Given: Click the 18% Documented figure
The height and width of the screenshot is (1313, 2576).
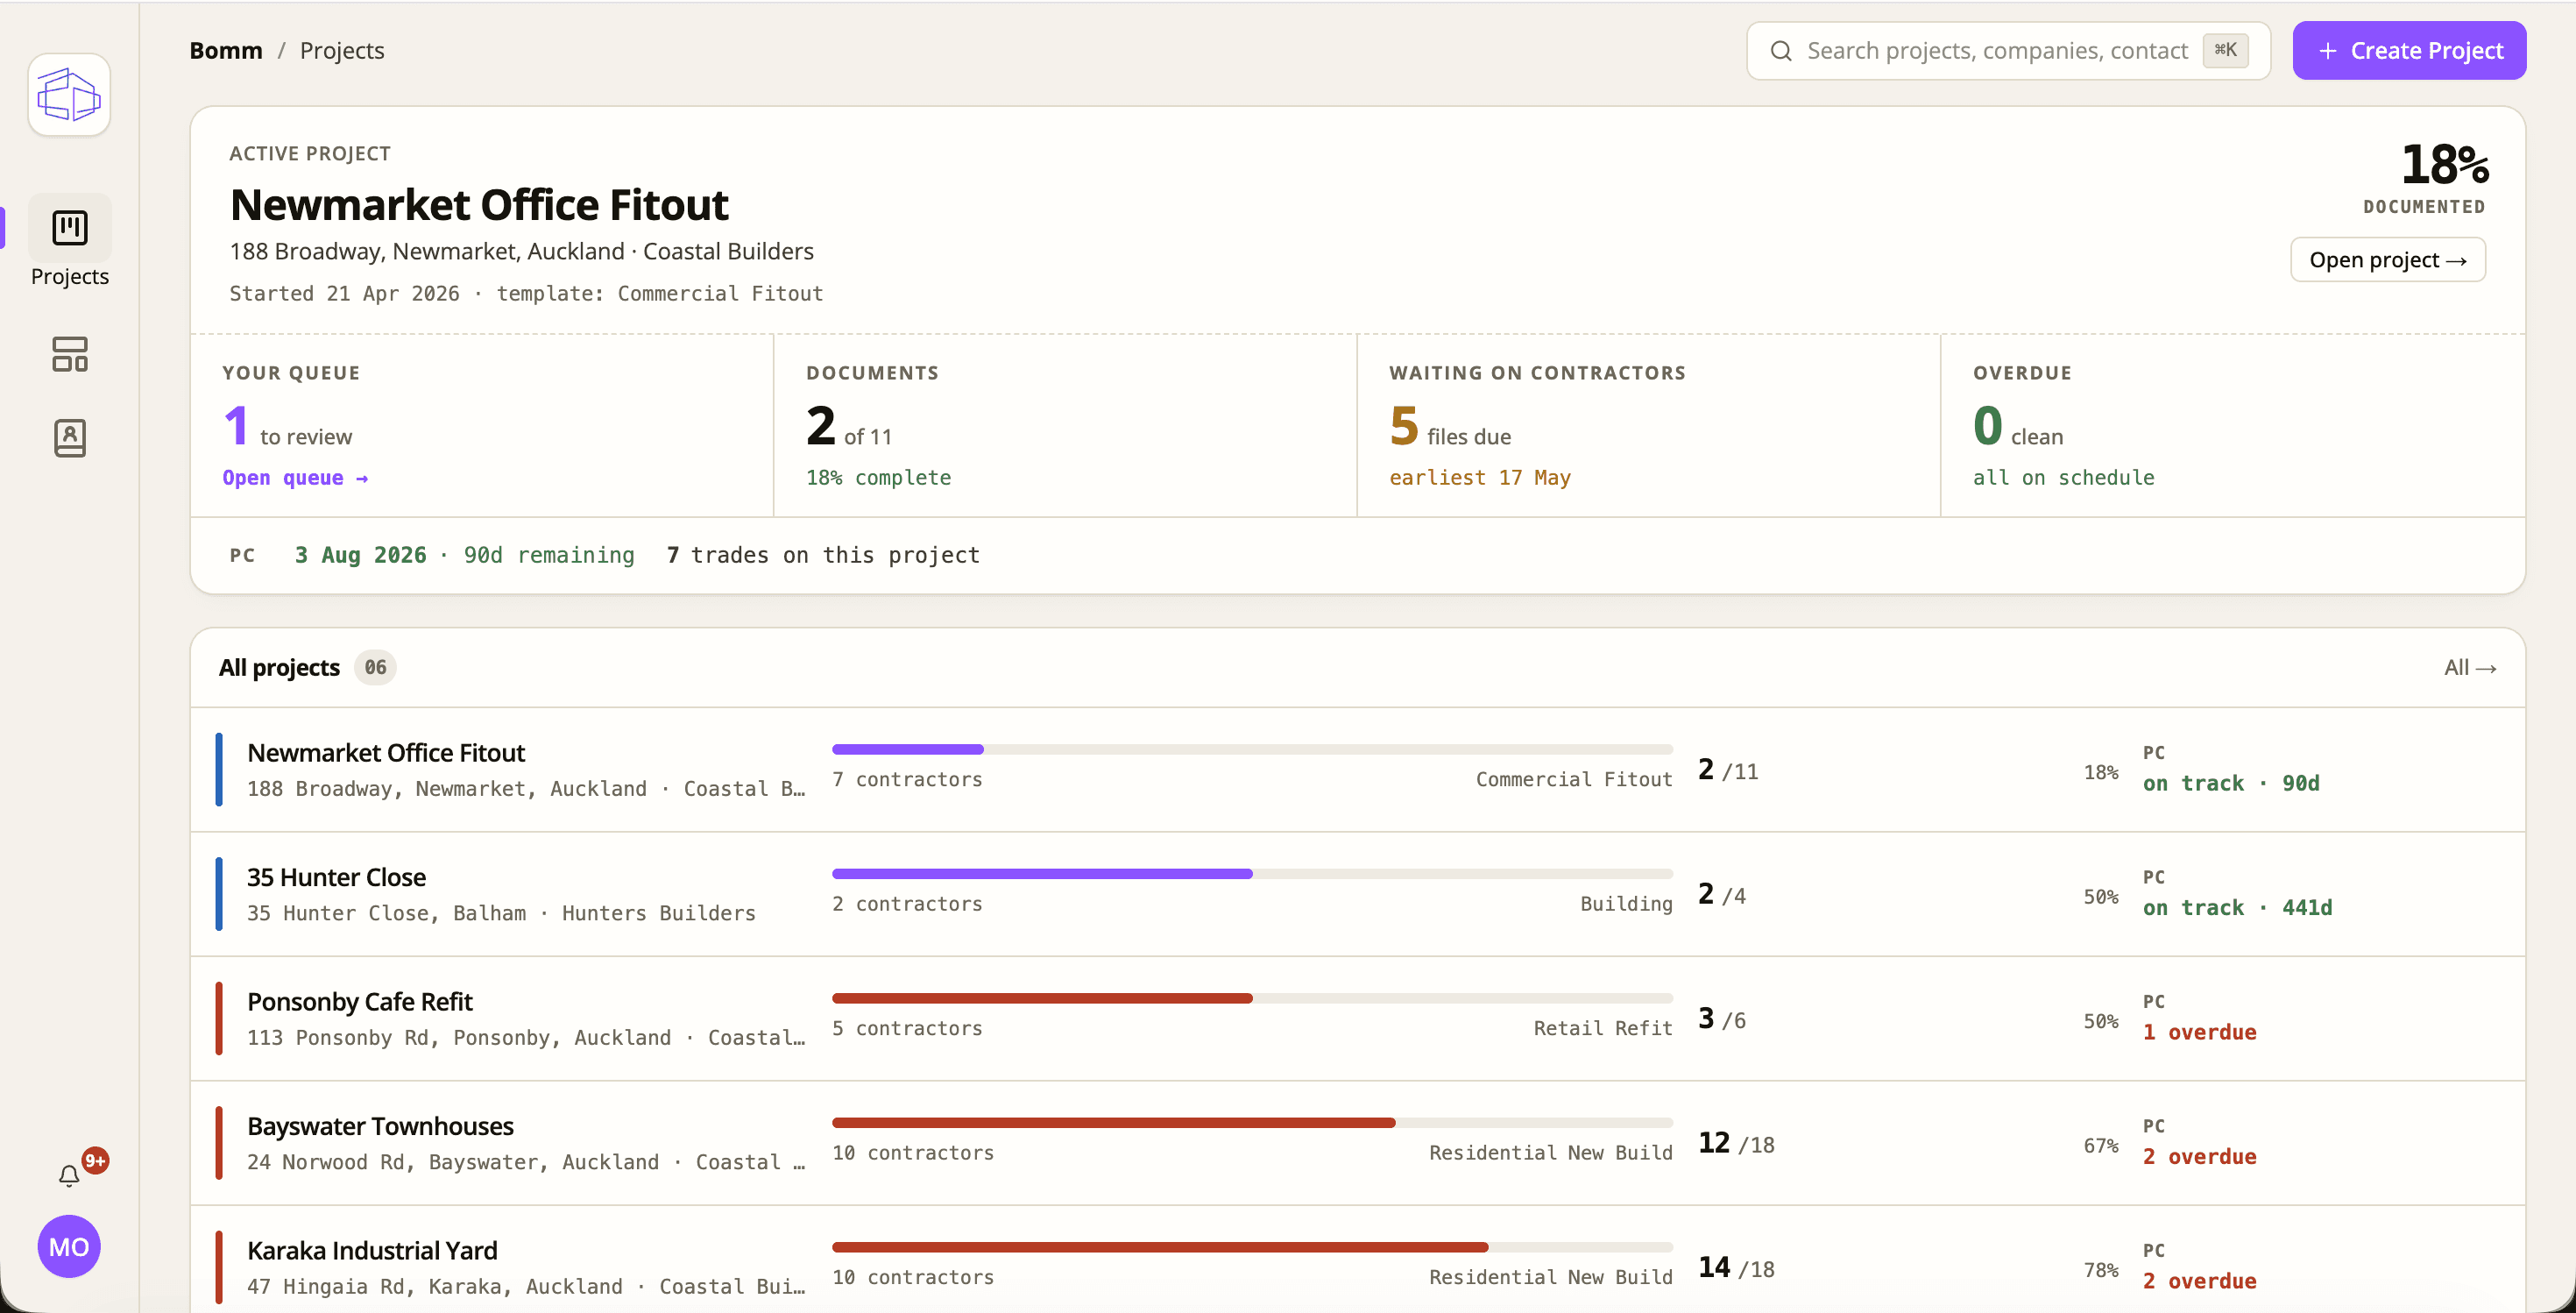Looking at the screenshot, I should tap(2444, 164).
